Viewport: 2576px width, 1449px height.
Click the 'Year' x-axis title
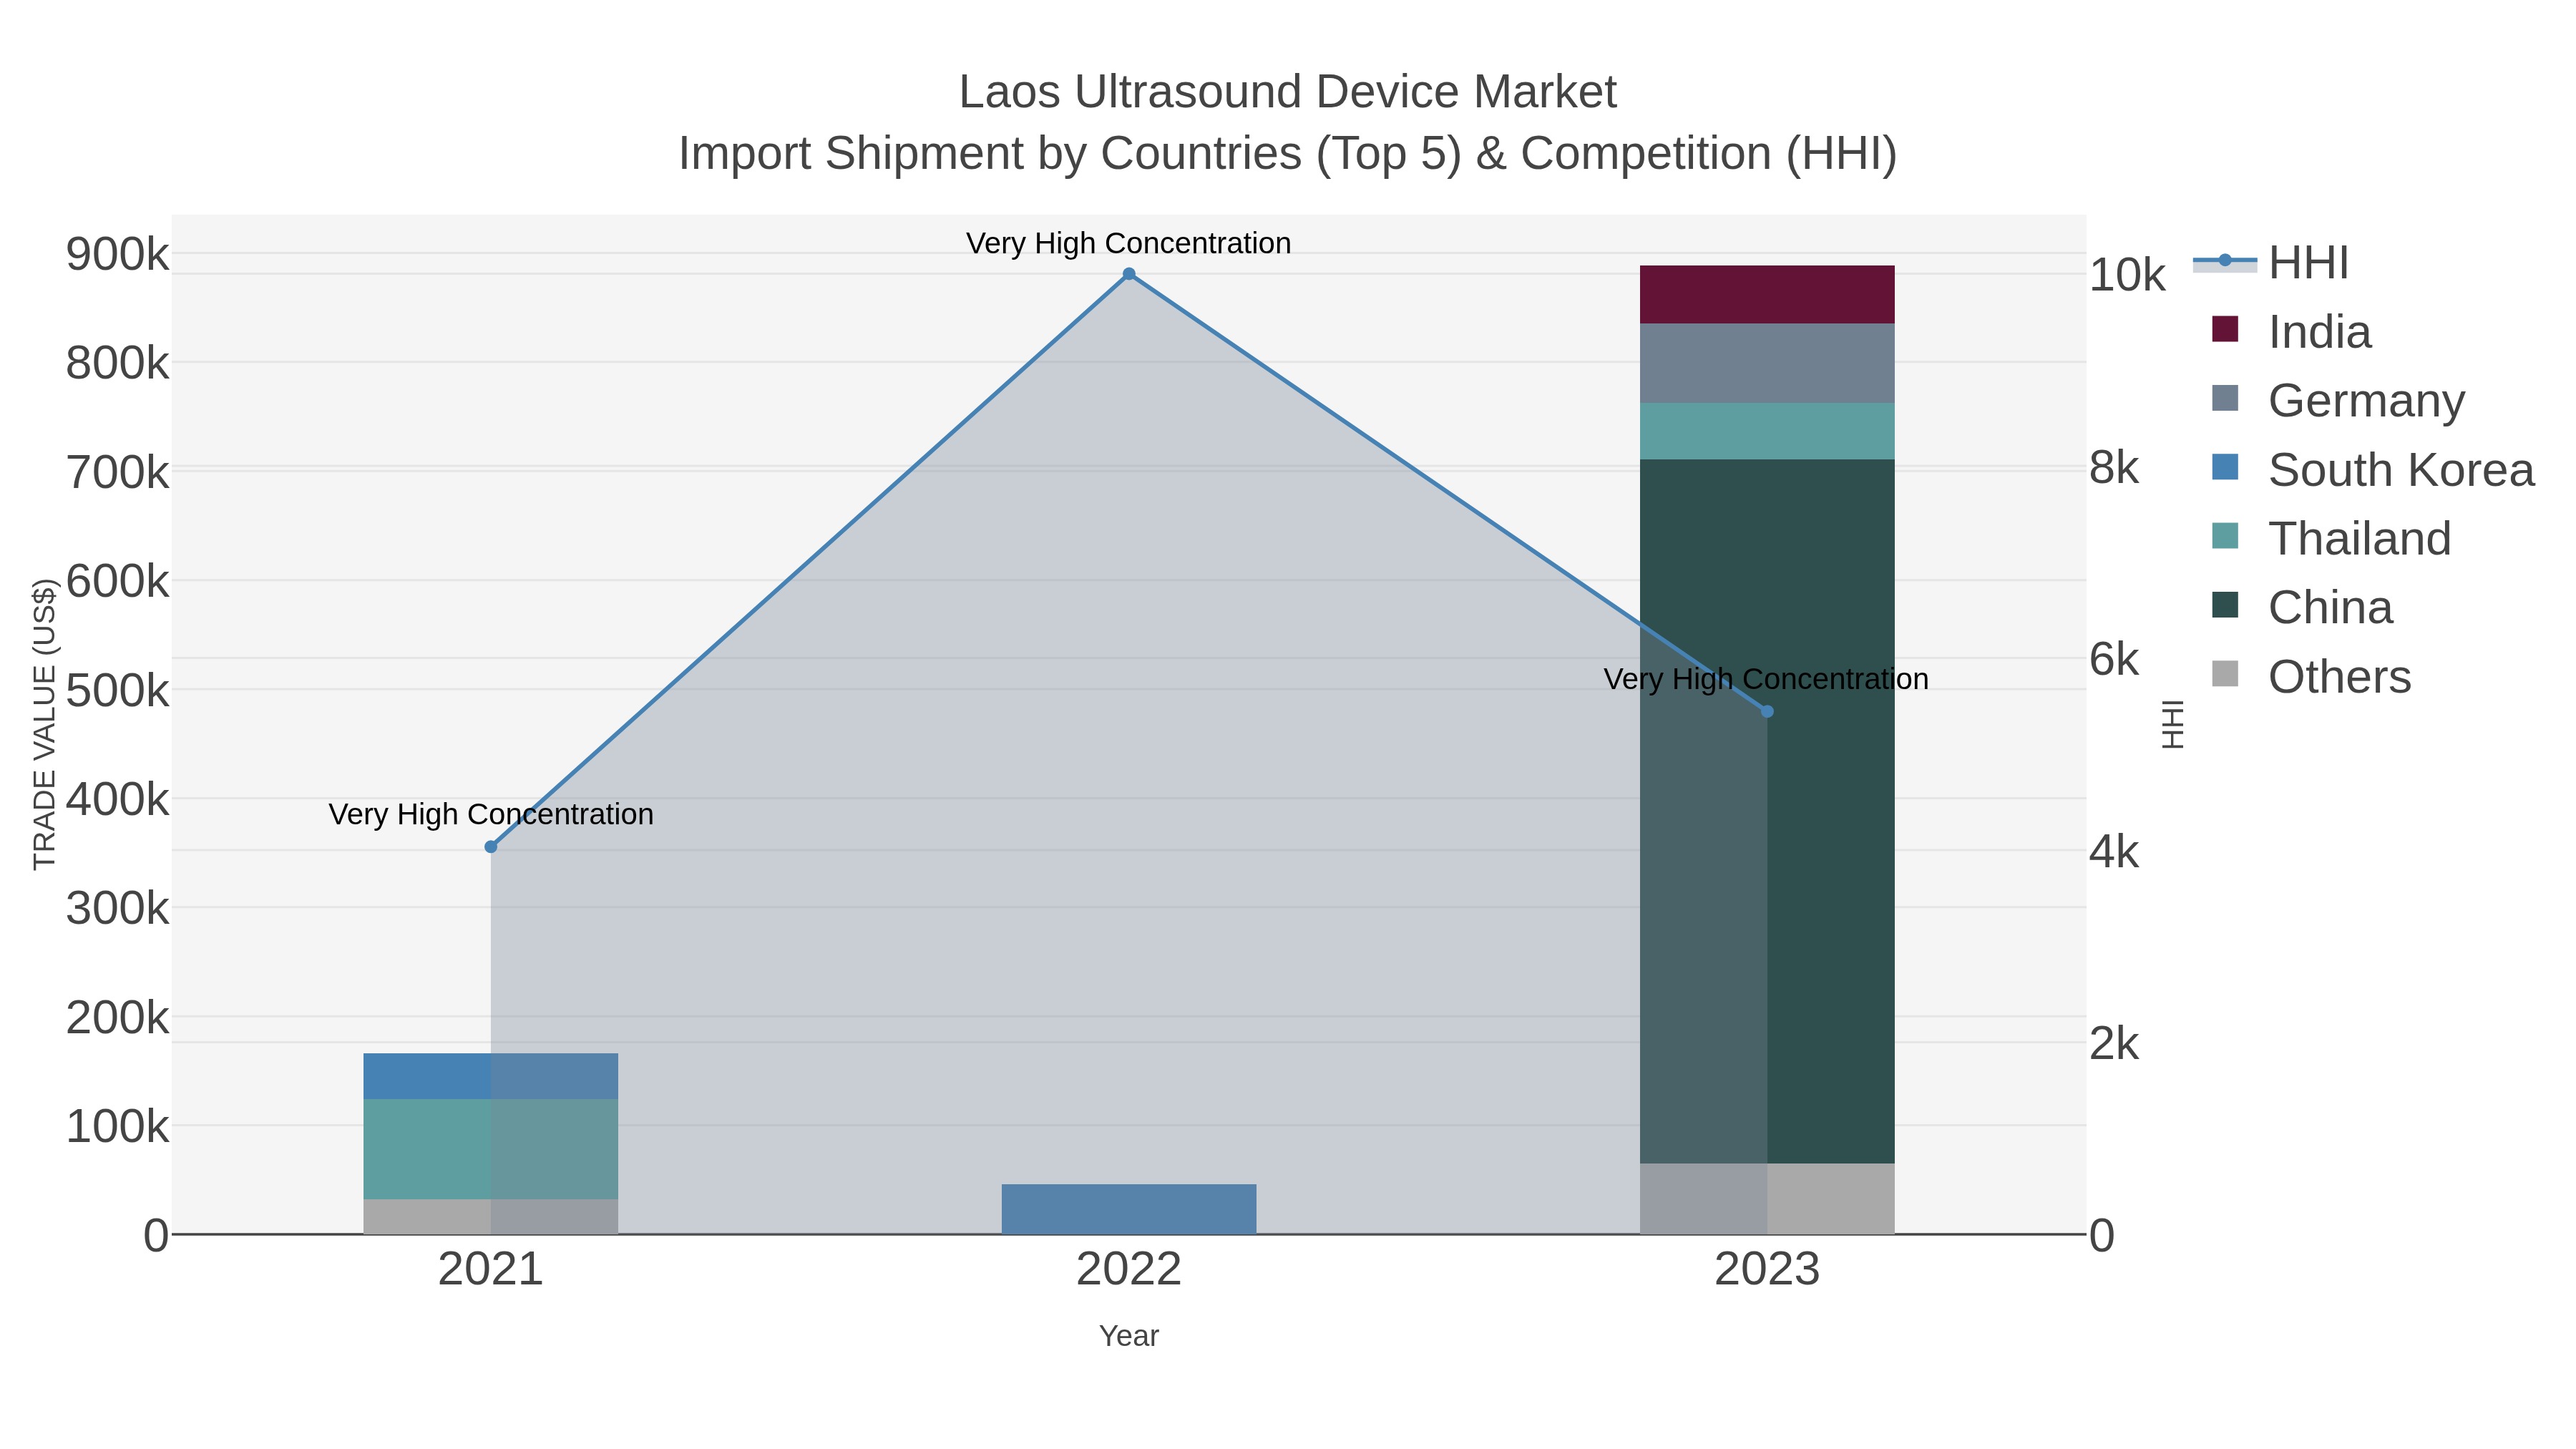click(1129, 1336)
